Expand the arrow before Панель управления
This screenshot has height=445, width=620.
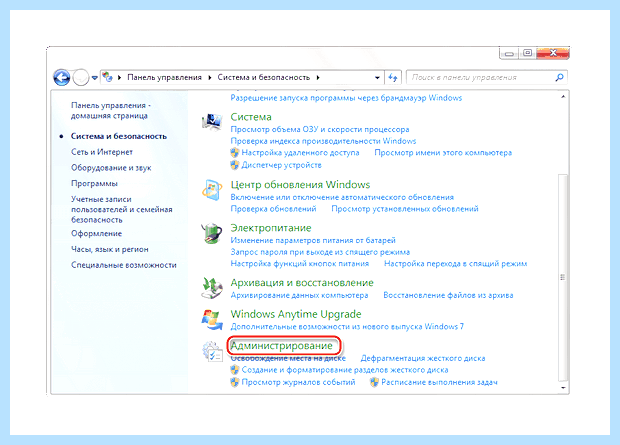[119, 78]
